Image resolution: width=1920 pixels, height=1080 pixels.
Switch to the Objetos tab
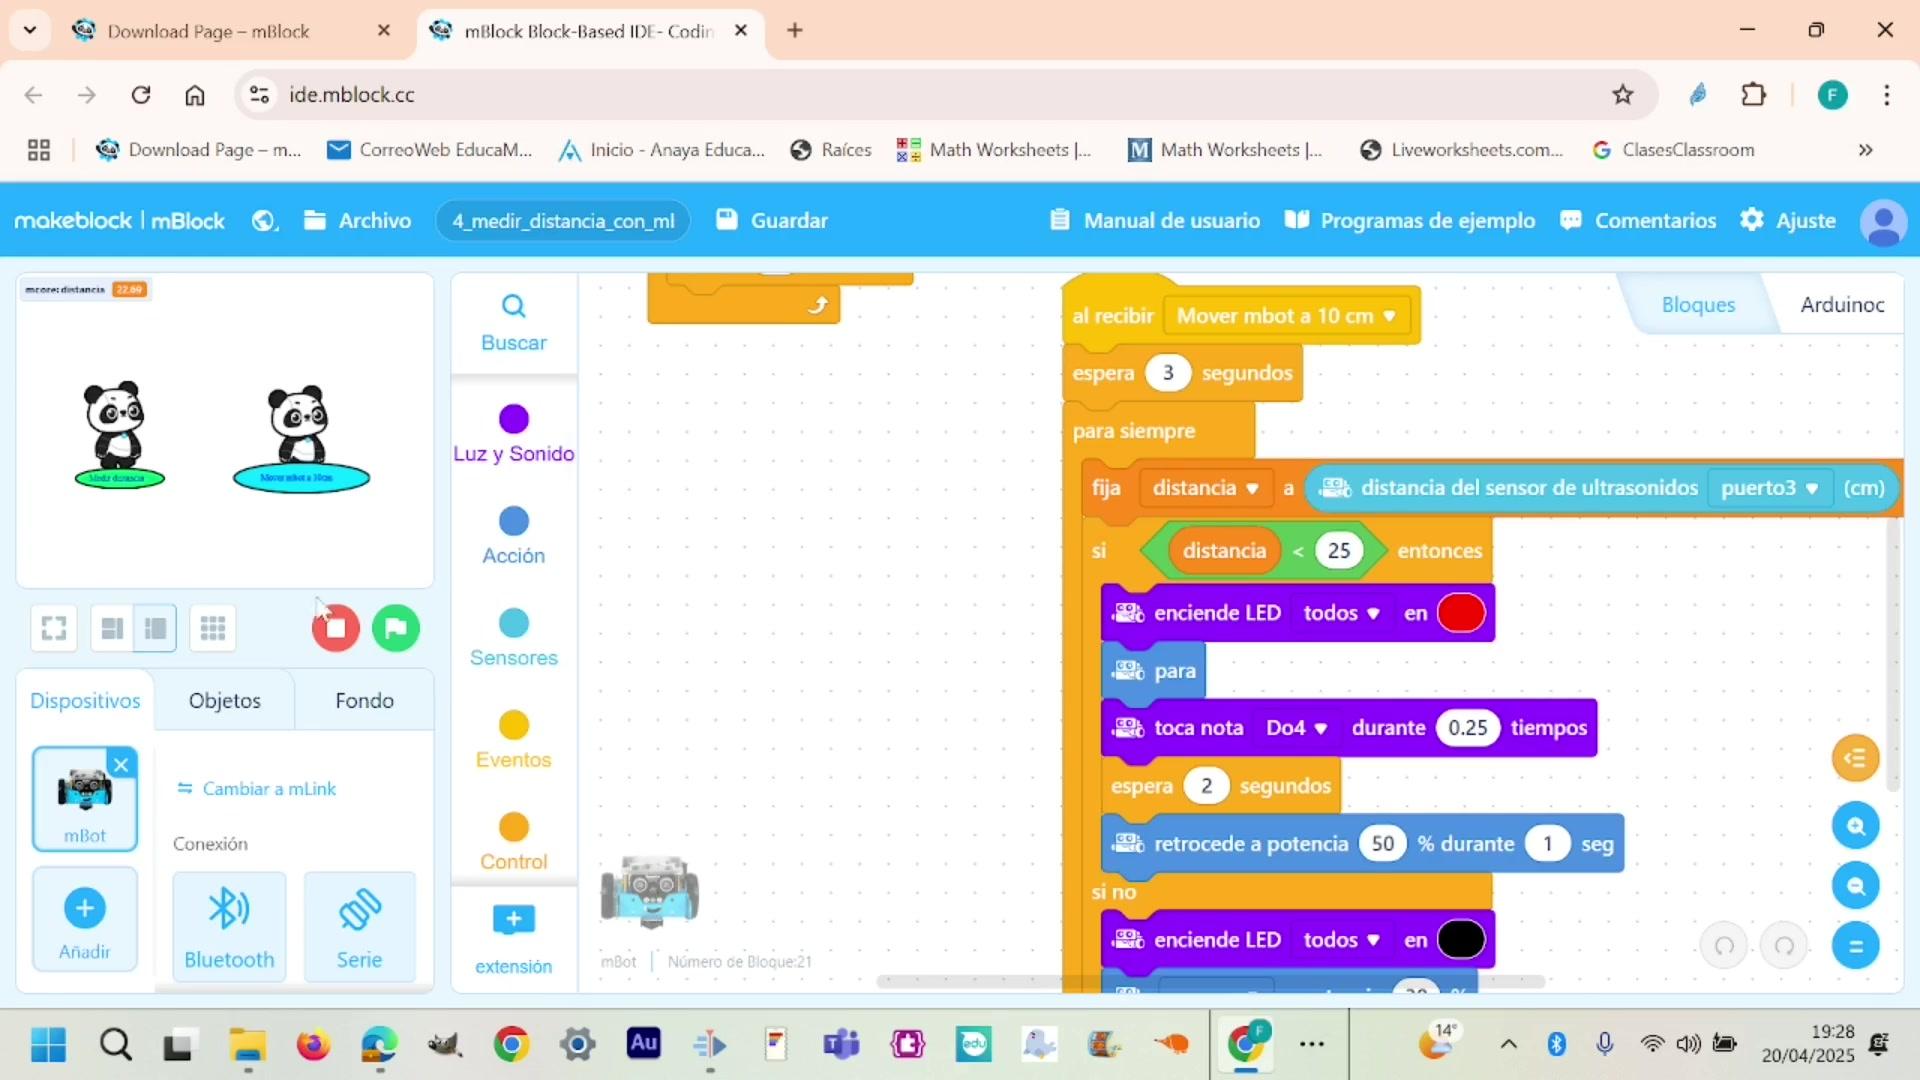[224, 700]
